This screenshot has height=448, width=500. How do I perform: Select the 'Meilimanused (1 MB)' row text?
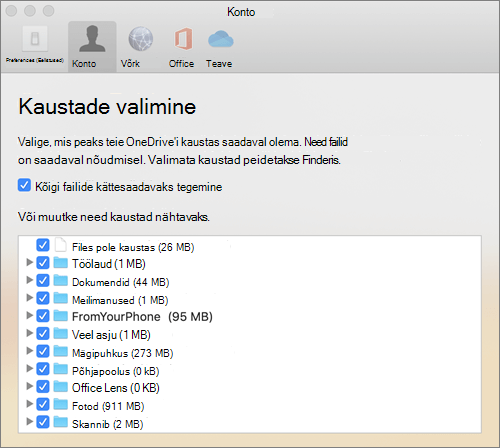tap(120, 300)
